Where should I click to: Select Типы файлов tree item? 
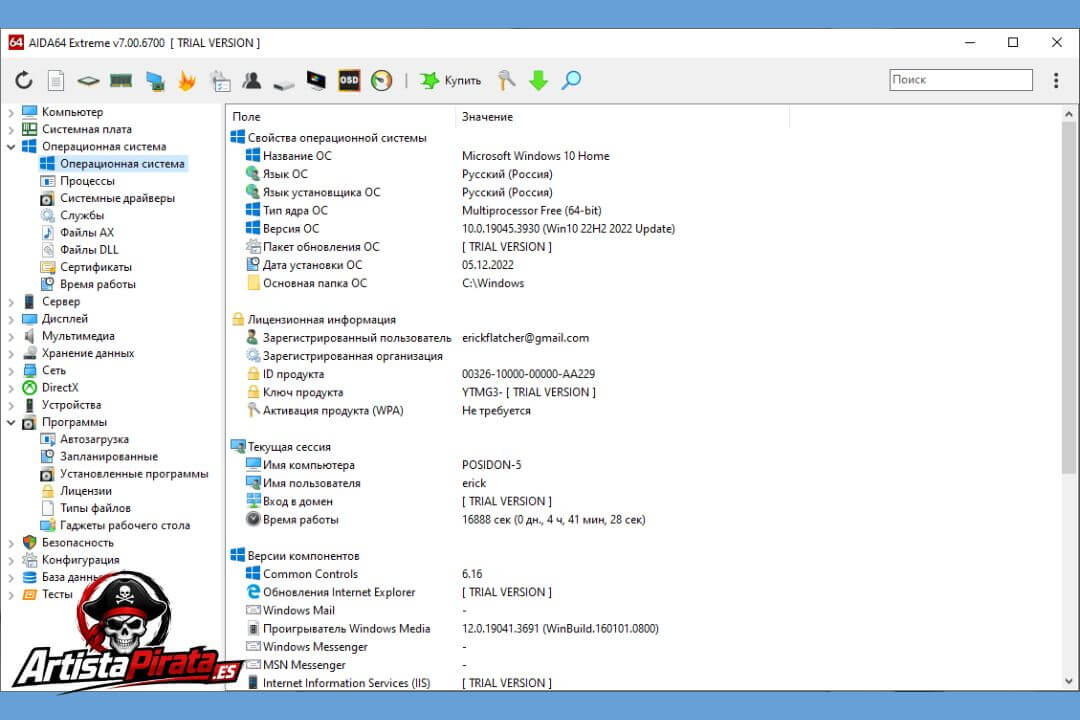[x=95, y=508]
